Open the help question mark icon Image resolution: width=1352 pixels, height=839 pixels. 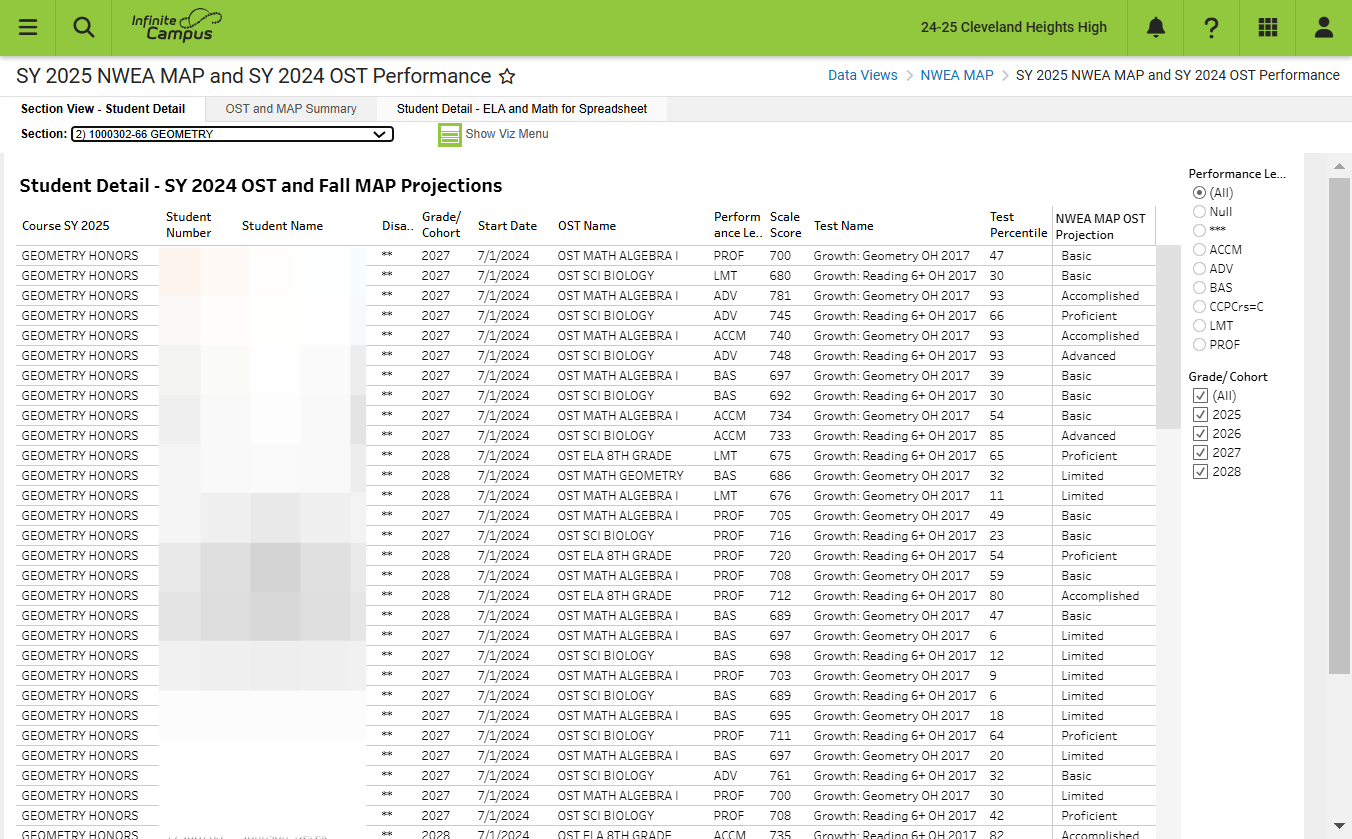coord(1212,27)
